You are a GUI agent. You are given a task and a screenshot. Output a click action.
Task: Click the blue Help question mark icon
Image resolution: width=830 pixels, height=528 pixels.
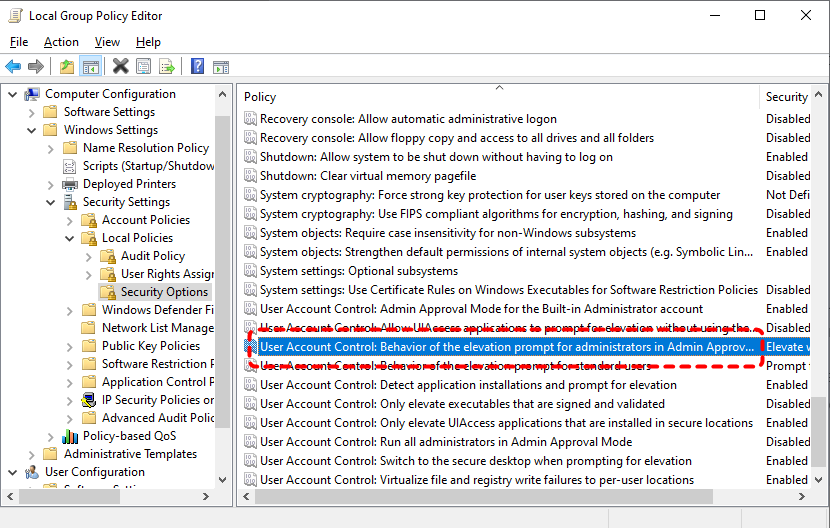point(197,67)
